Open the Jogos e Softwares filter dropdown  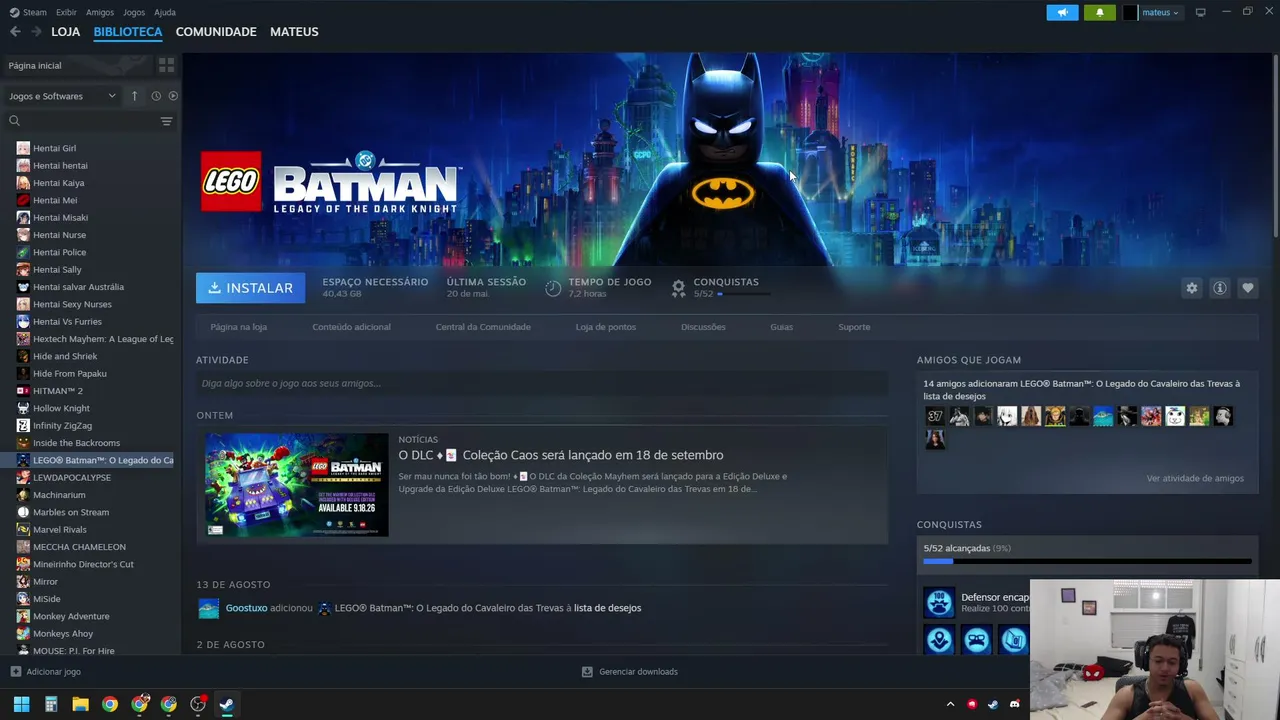pyautogui.click(x=62, y=96)
